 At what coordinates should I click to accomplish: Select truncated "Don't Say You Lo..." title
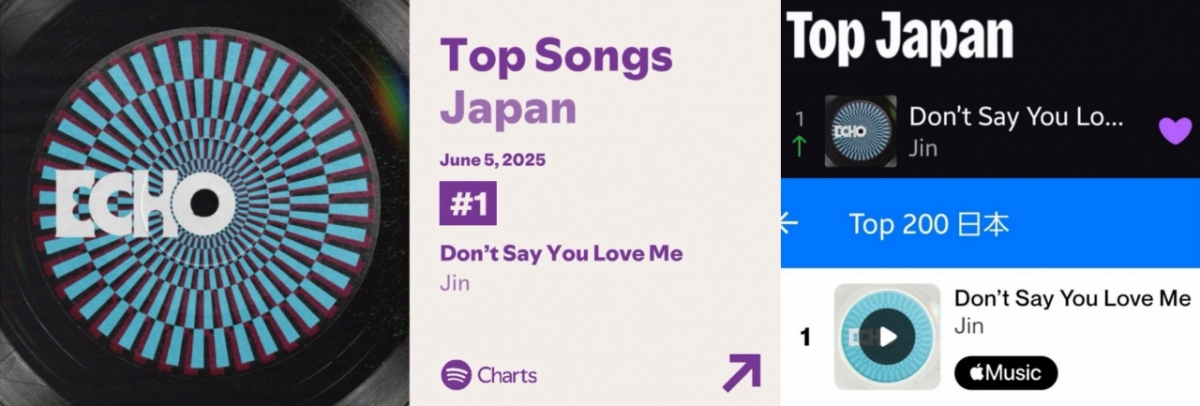(x=1017, y=117)
